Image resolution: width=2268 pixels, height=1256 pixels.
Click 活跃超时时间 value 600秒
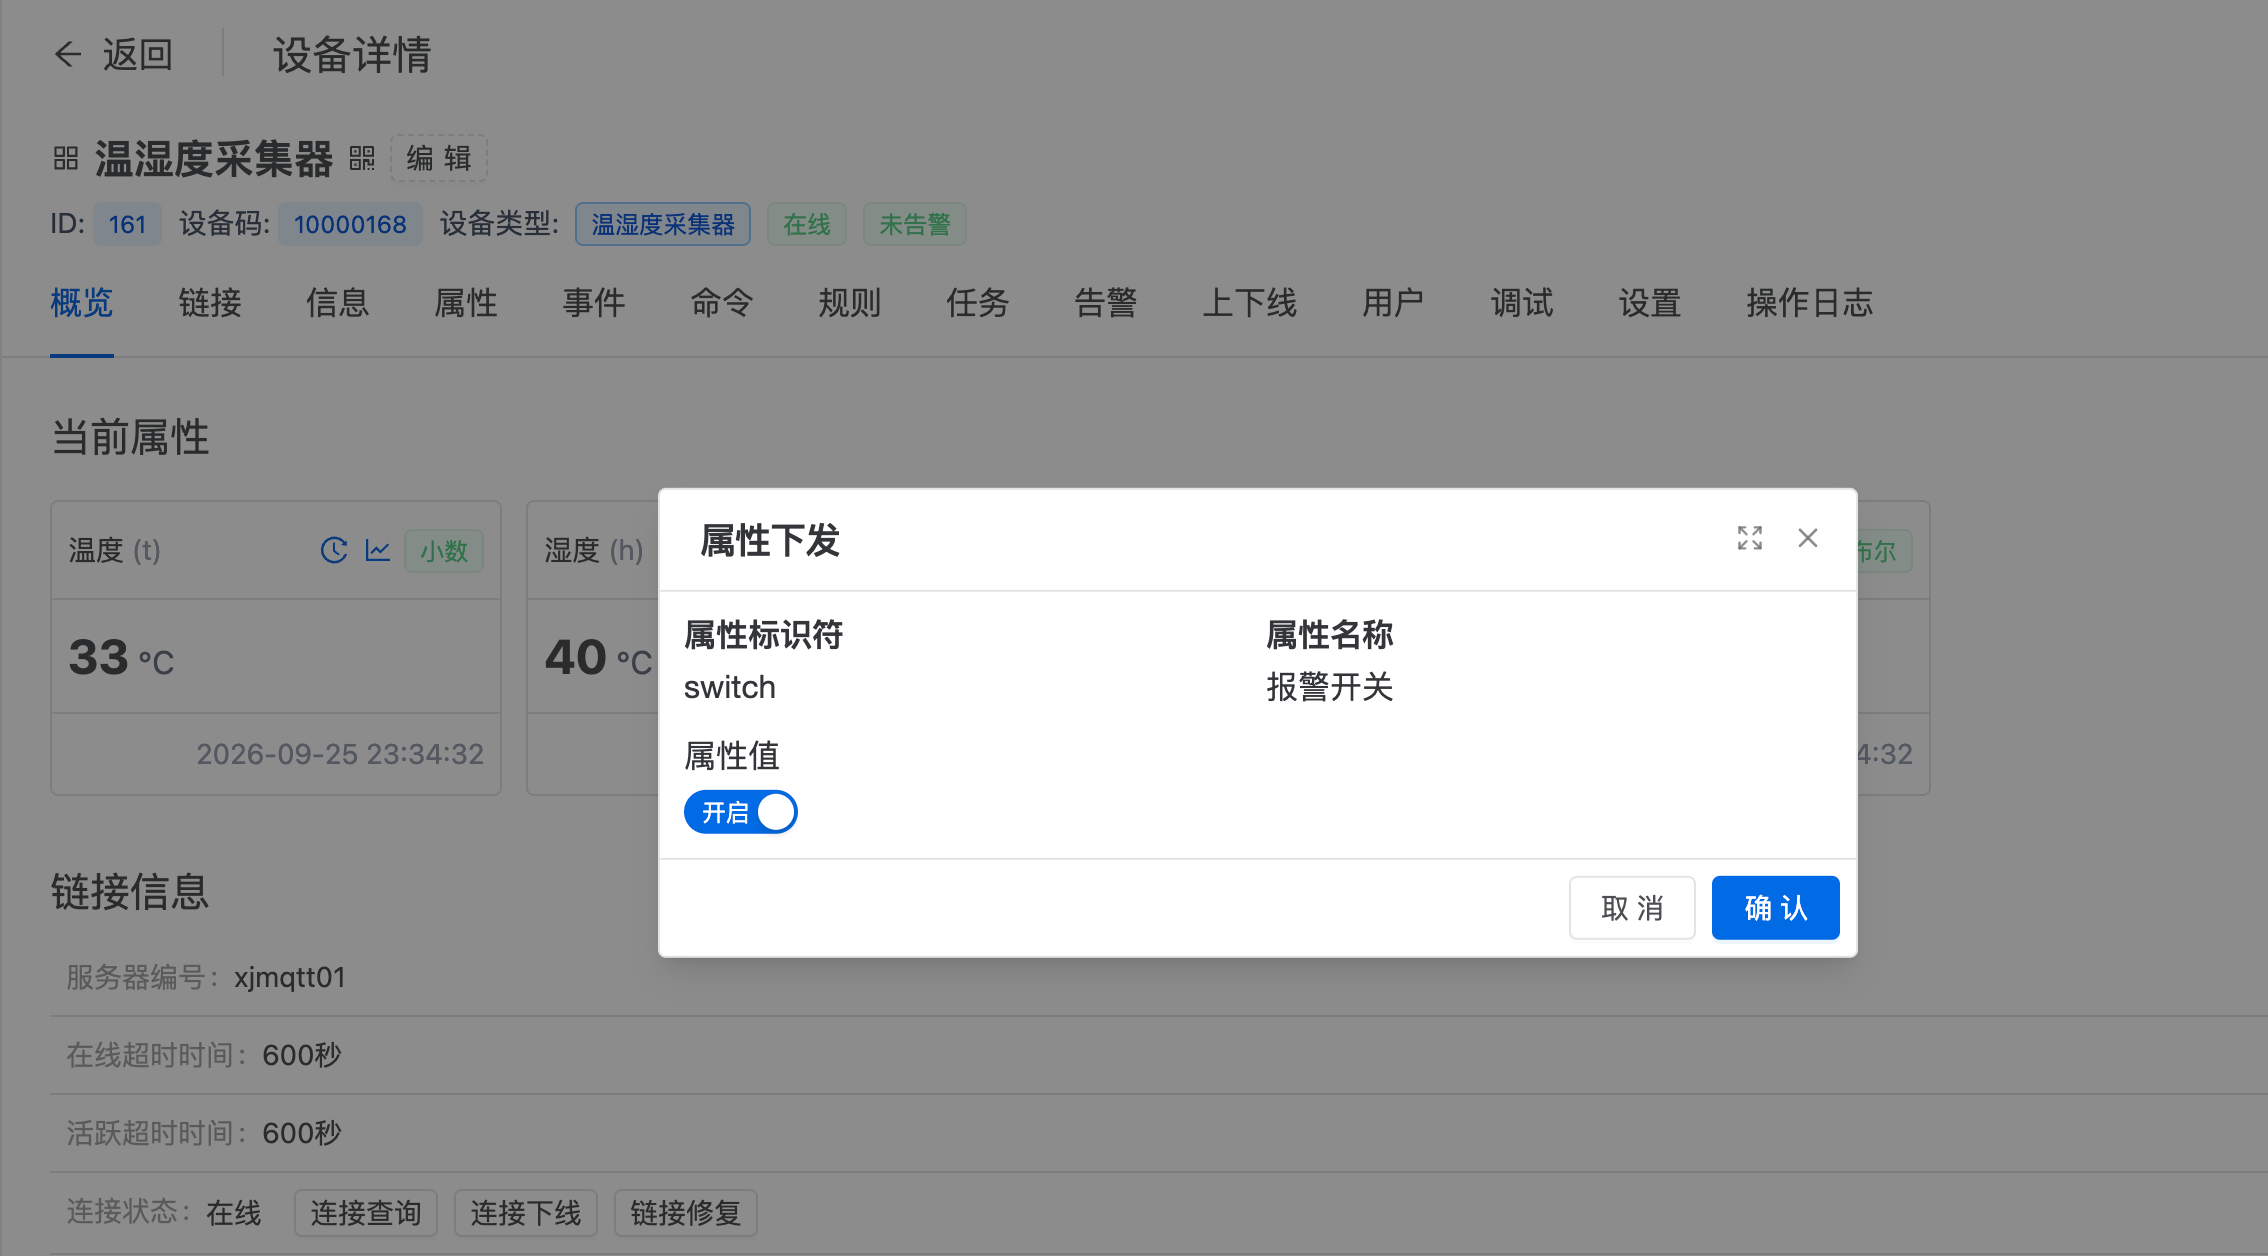[302, 1133]
